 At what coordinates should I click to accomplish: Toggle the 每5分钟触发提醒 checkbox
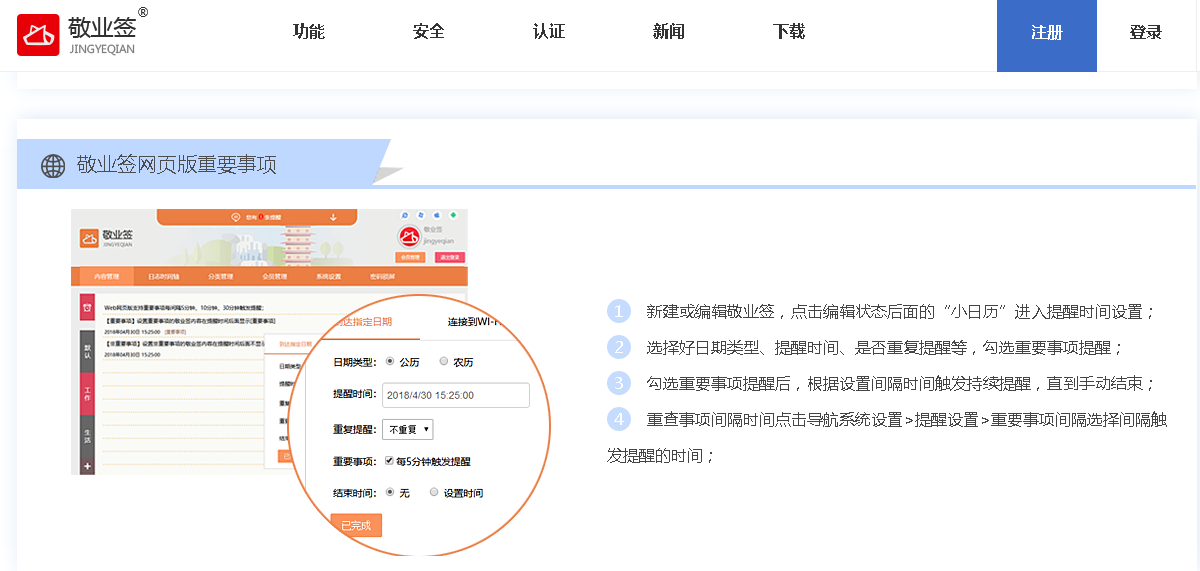389,461
